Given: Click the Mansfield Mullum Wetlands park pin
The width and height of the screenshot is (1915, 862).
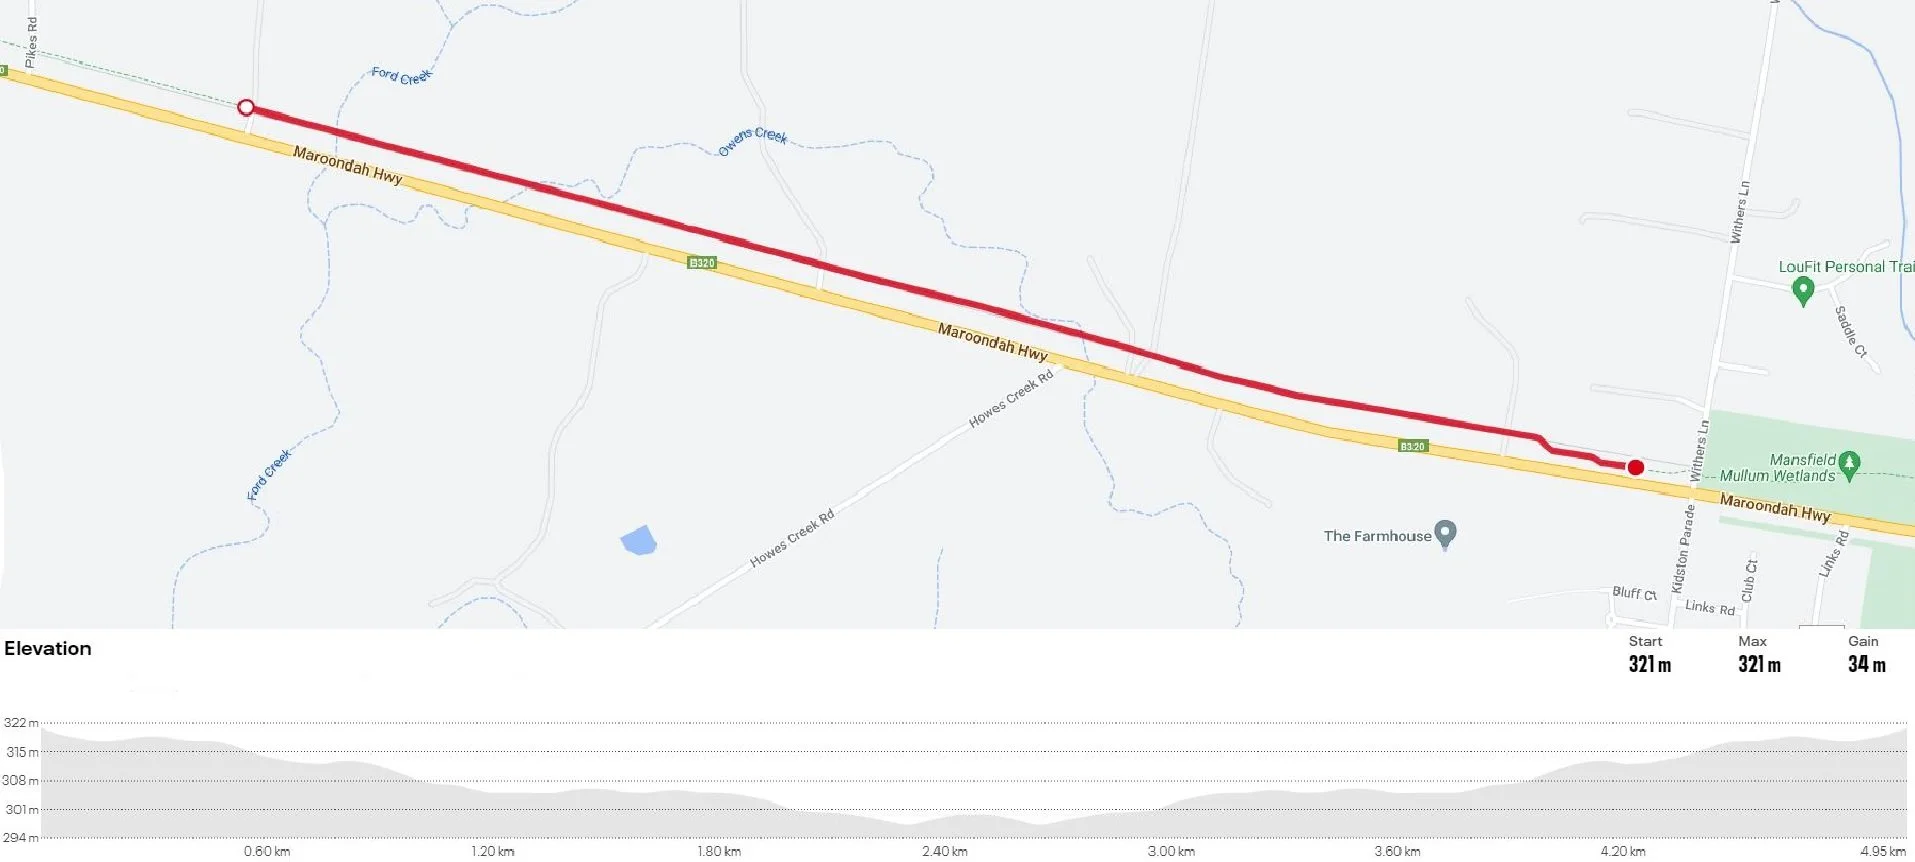Looking at the screenshot, I should (1849, 466).
